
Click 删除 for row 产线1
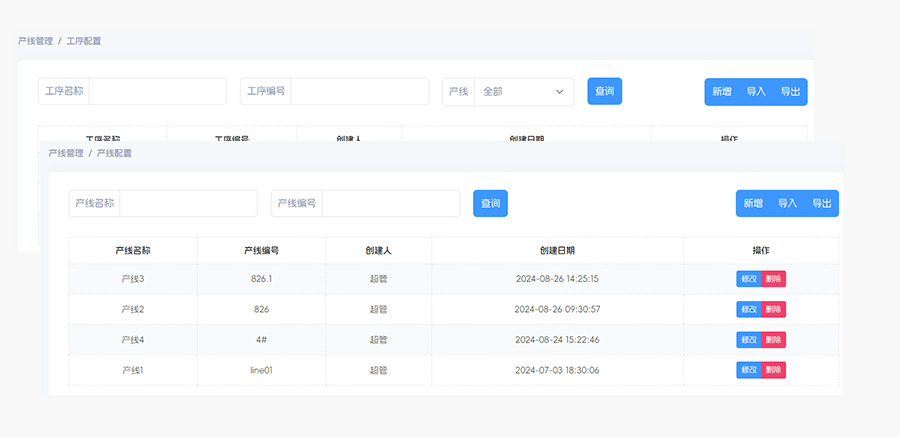(773, 370)
